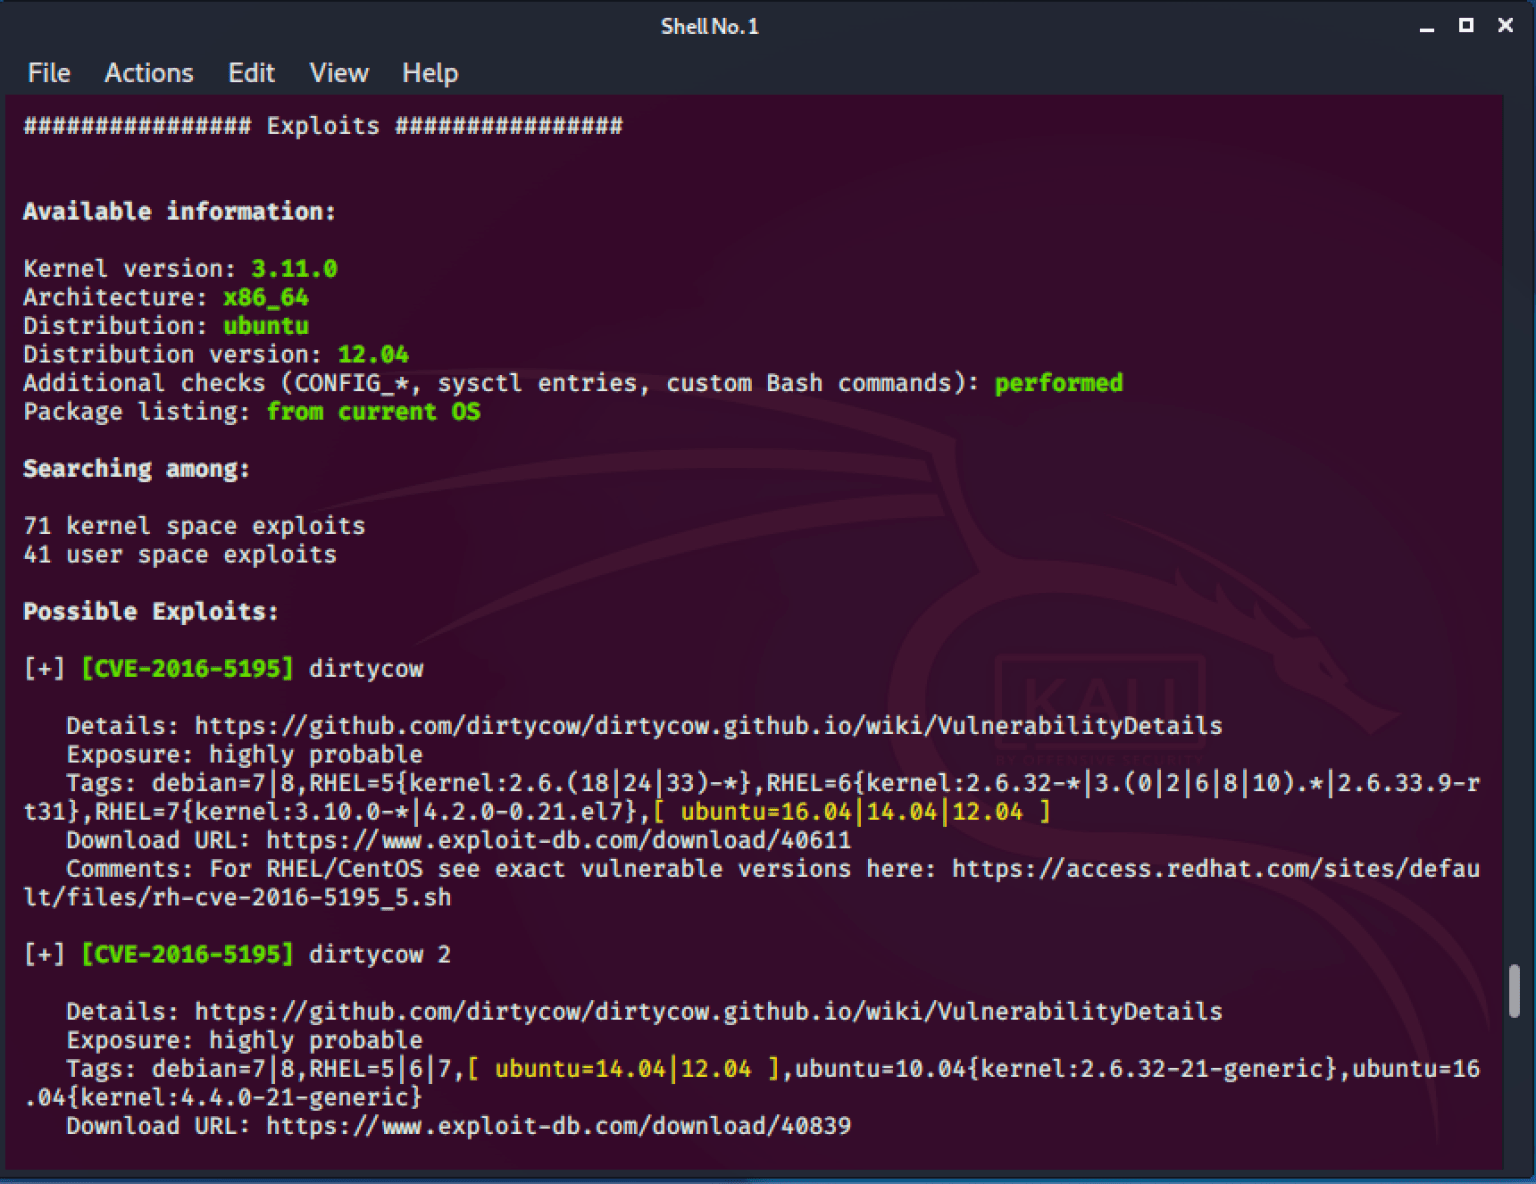1536x1184 pixels.
Task: Click the 'dirtycow 2' exploit name
Action: pyautogui.click(x=380, y=956)
